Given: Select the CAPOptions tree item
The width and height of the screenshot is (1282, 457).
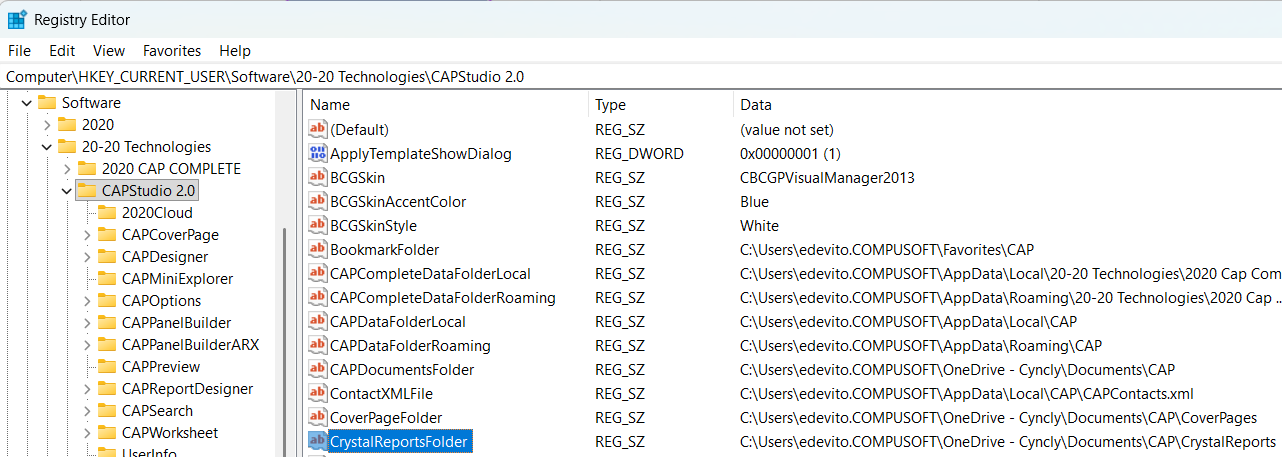Looking at the screenshot, I should pyautogui.click(x=161, y=301).
